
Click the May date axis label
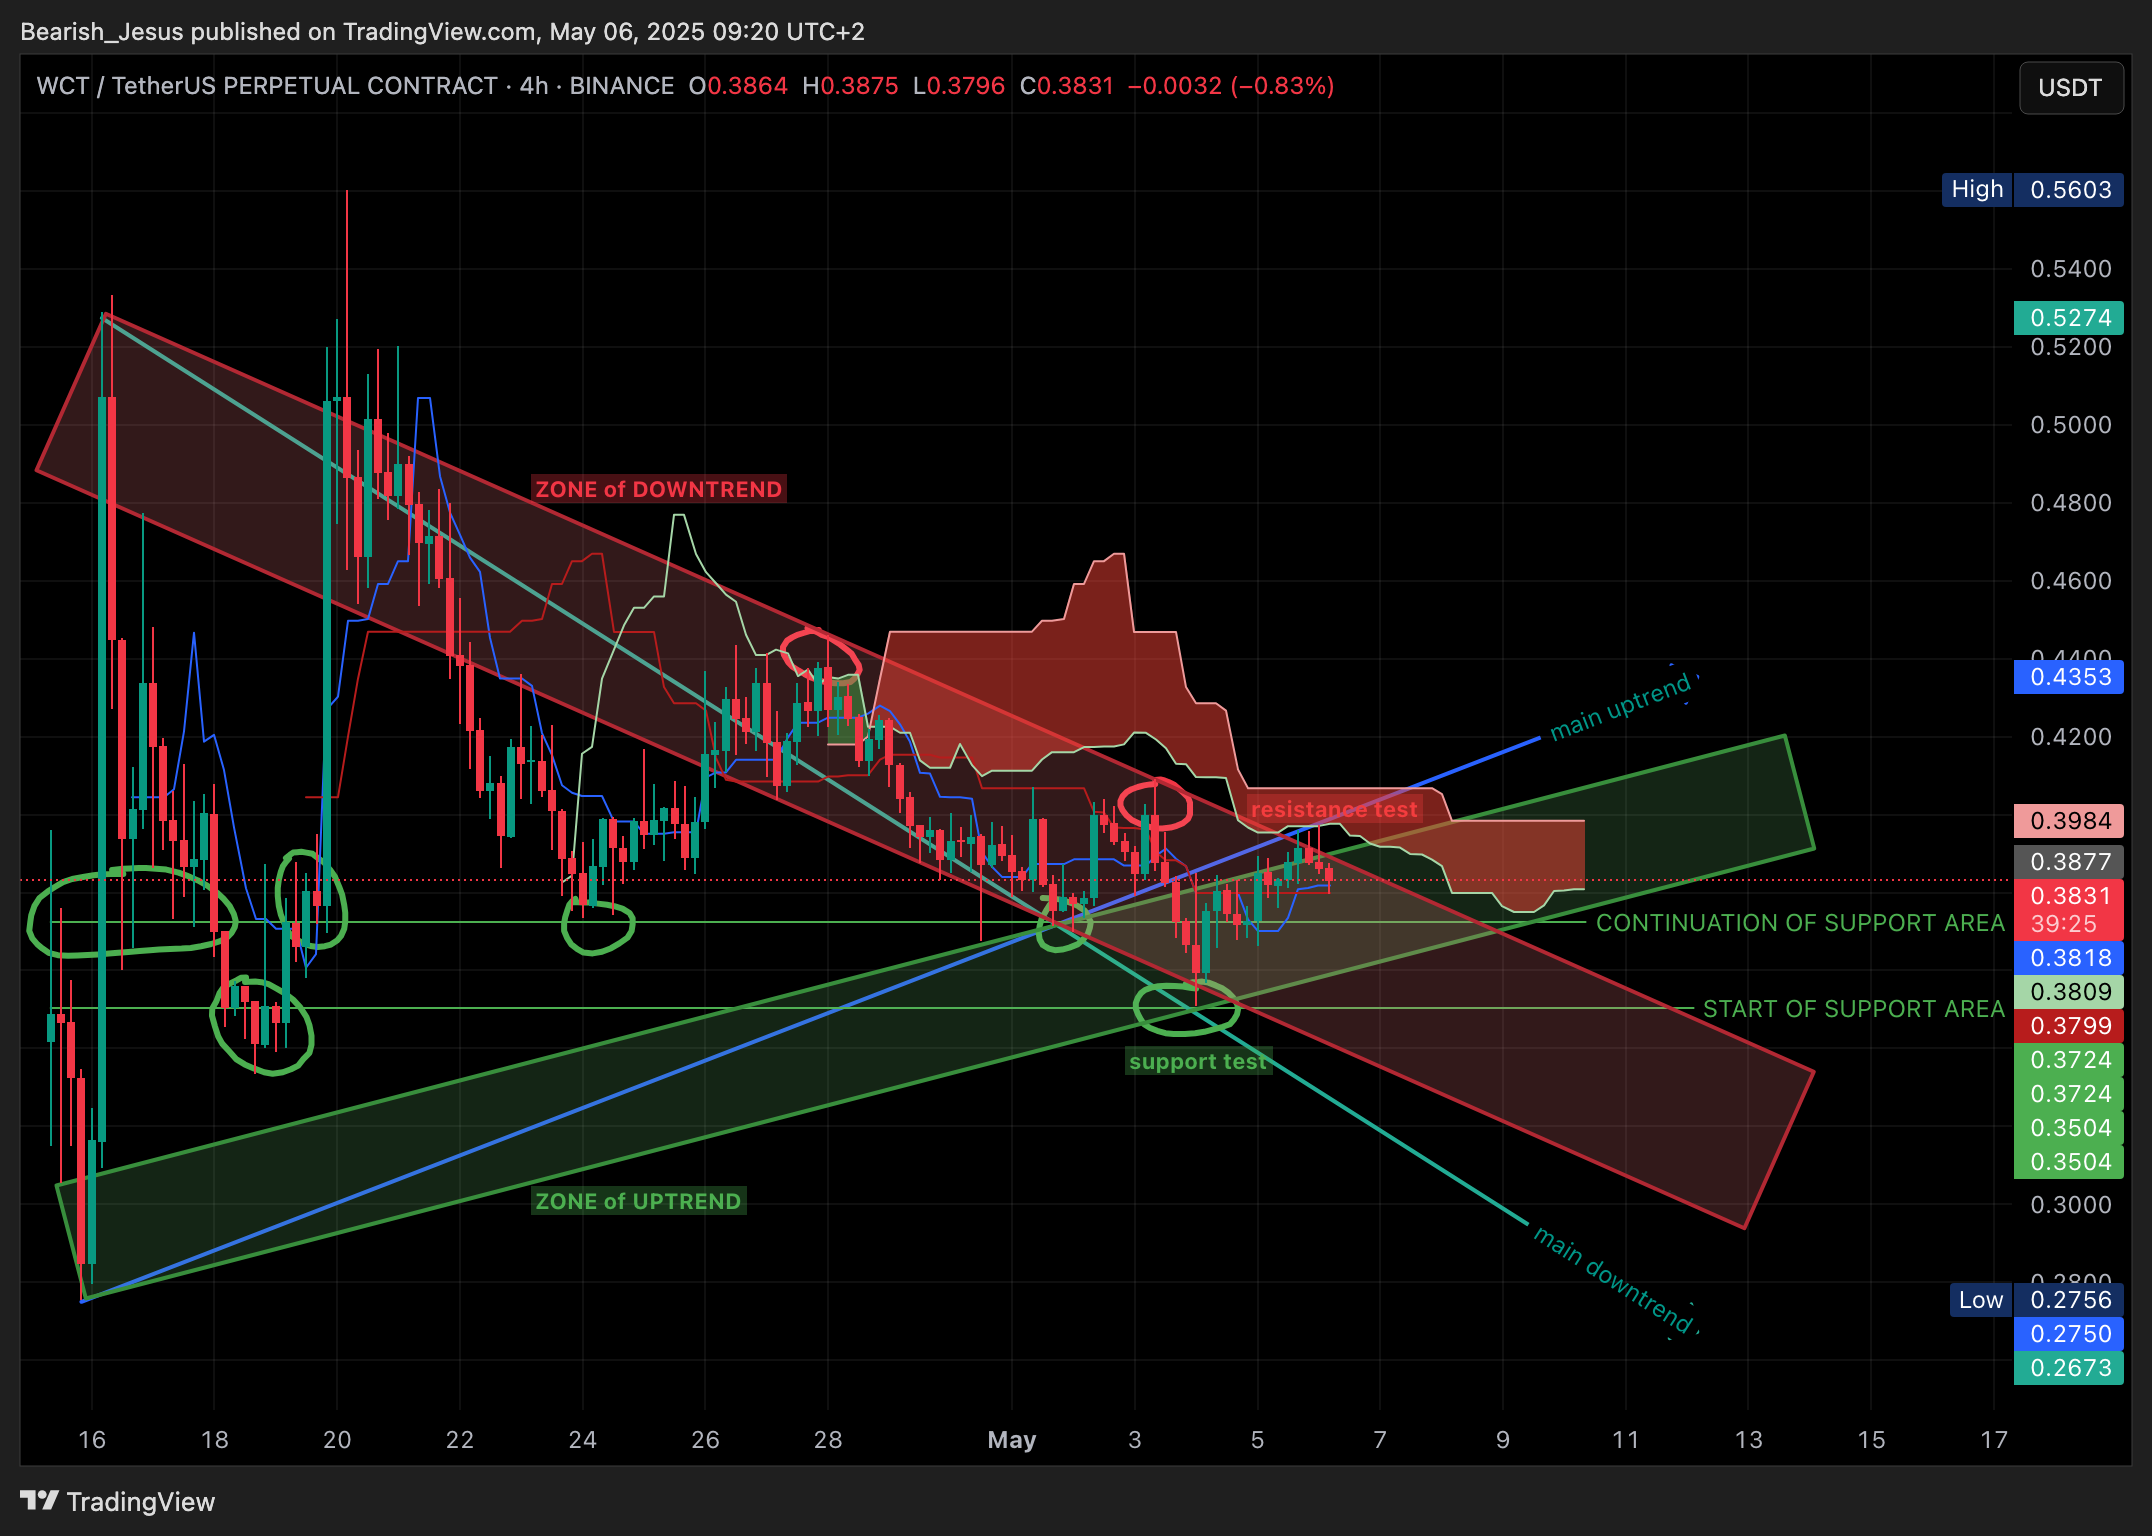1011,1440
